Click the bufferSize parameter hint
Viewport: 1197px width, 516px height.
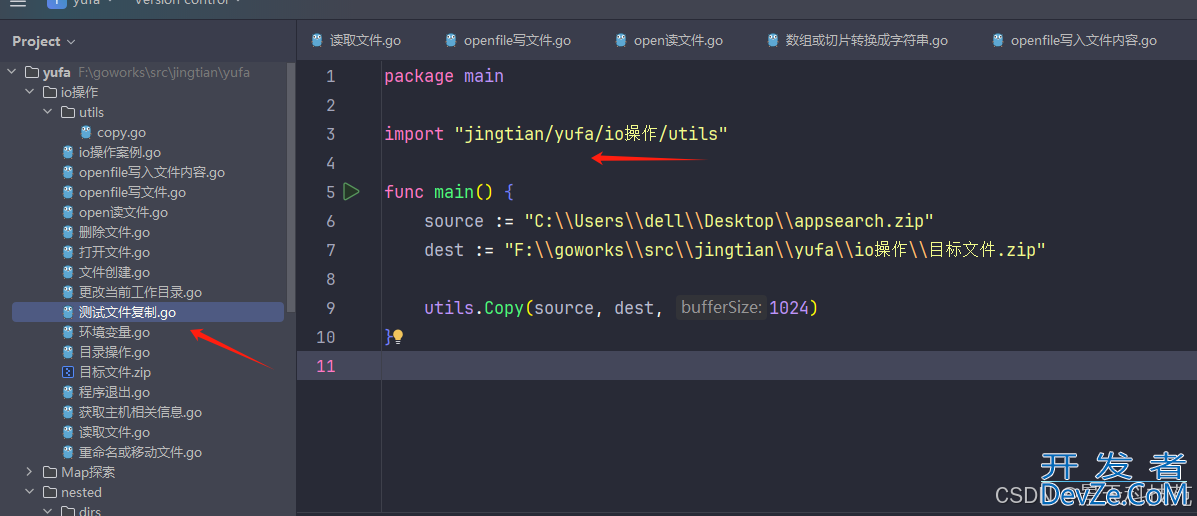721,308
